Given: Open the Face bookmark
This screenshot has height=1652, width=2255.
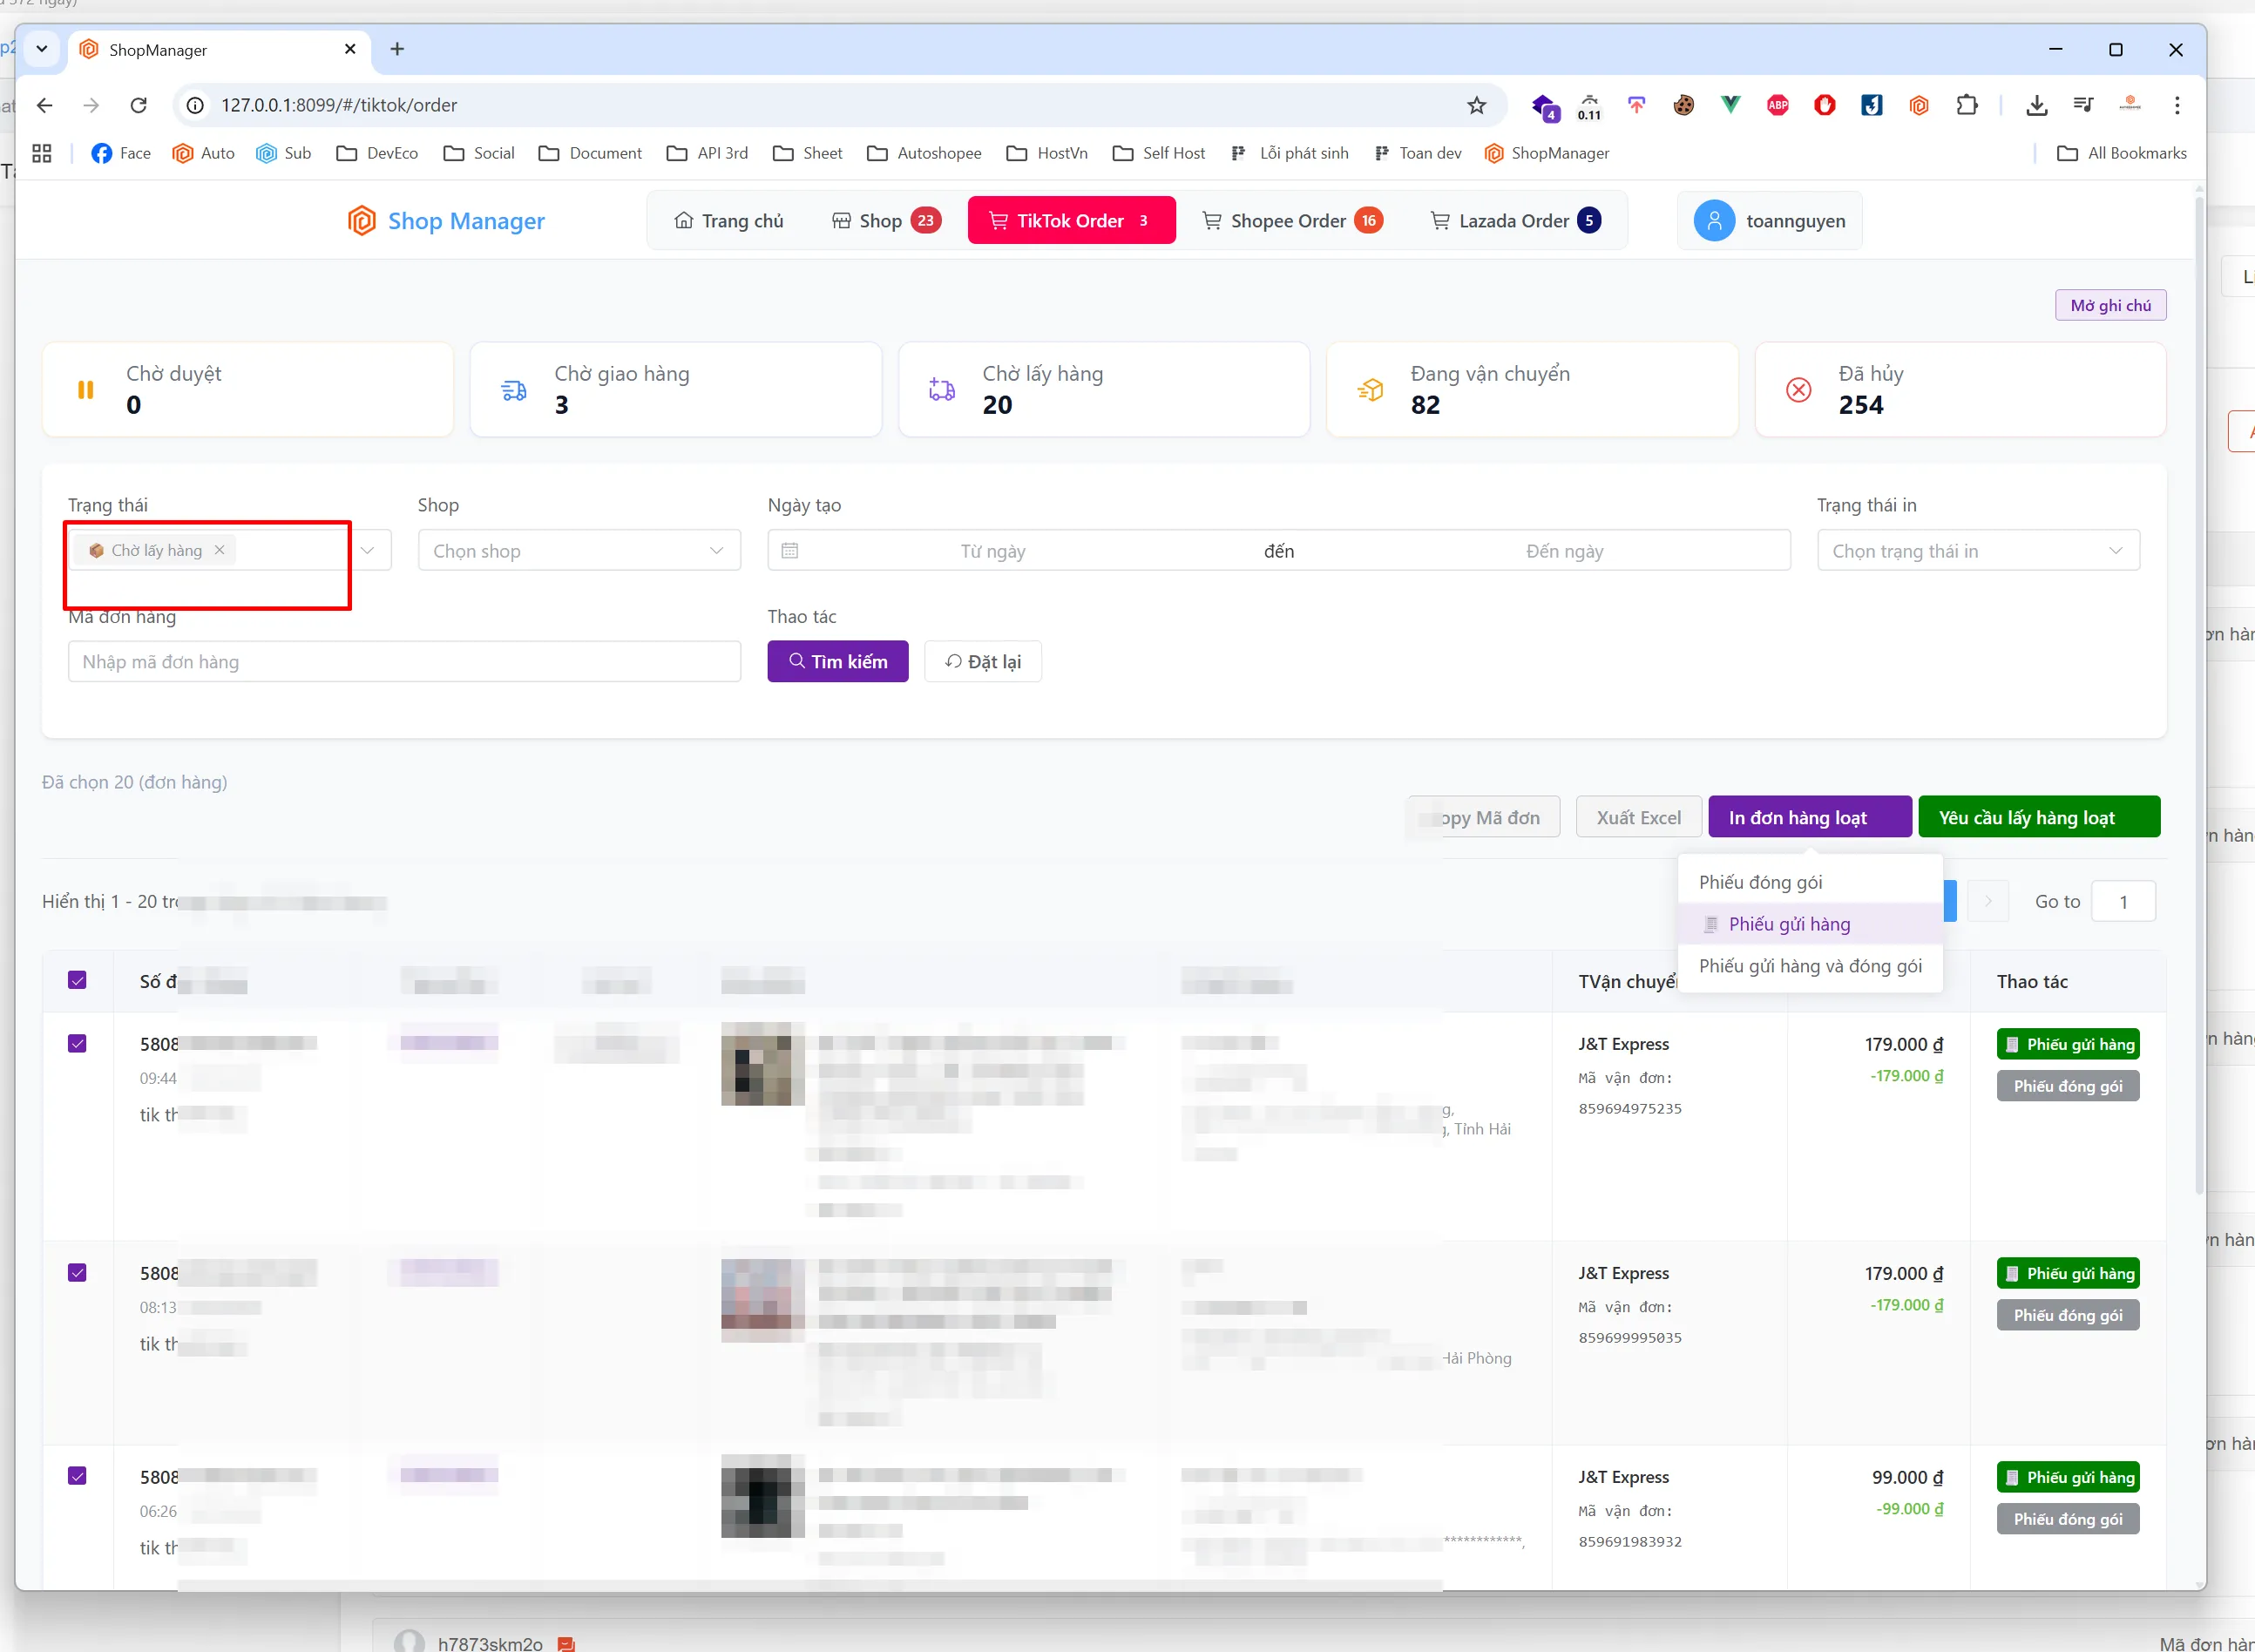Looking at the screenshot, I should pos(121,153).
